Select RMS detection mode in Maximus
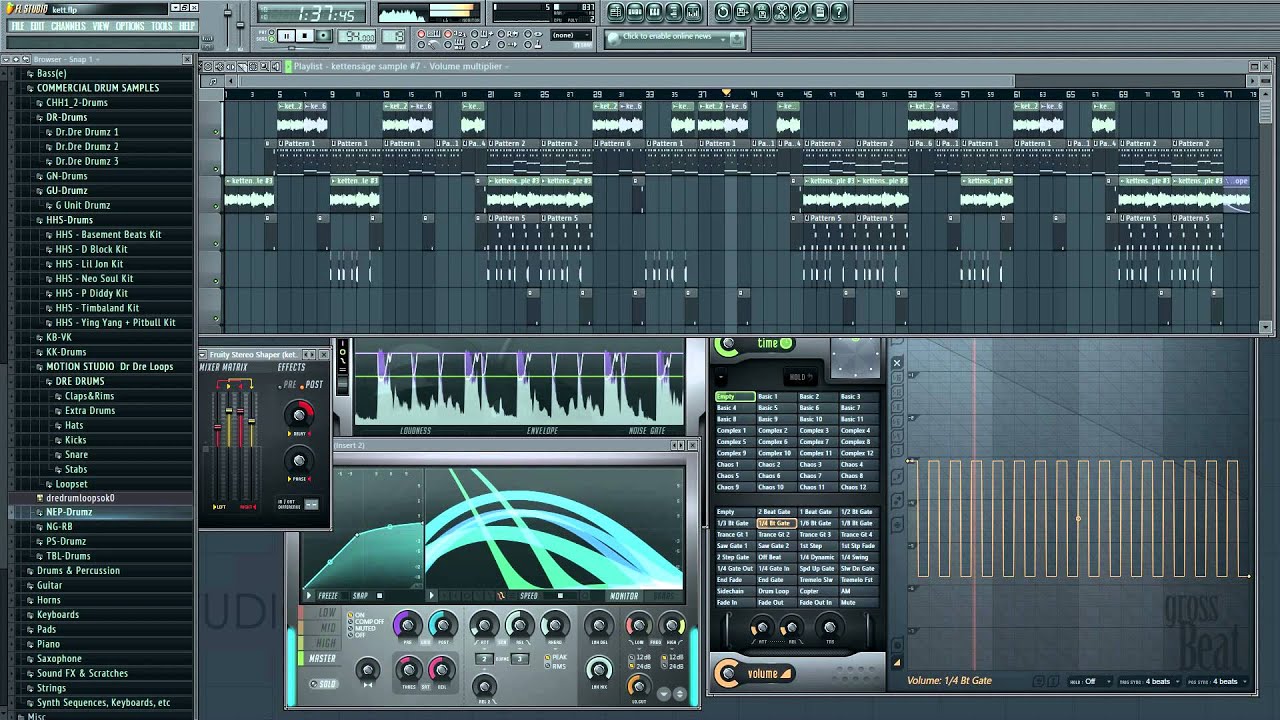The image size is (1280, 720). coord(554,666)
